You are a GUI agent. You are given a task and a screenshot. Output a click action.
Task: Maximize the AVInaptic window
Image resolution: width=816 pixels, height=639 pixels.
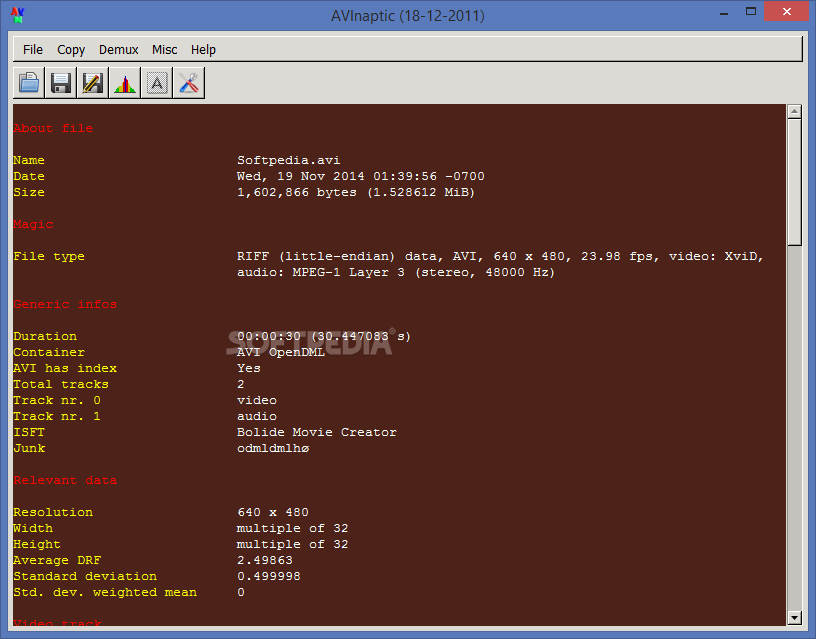[750, 11]
